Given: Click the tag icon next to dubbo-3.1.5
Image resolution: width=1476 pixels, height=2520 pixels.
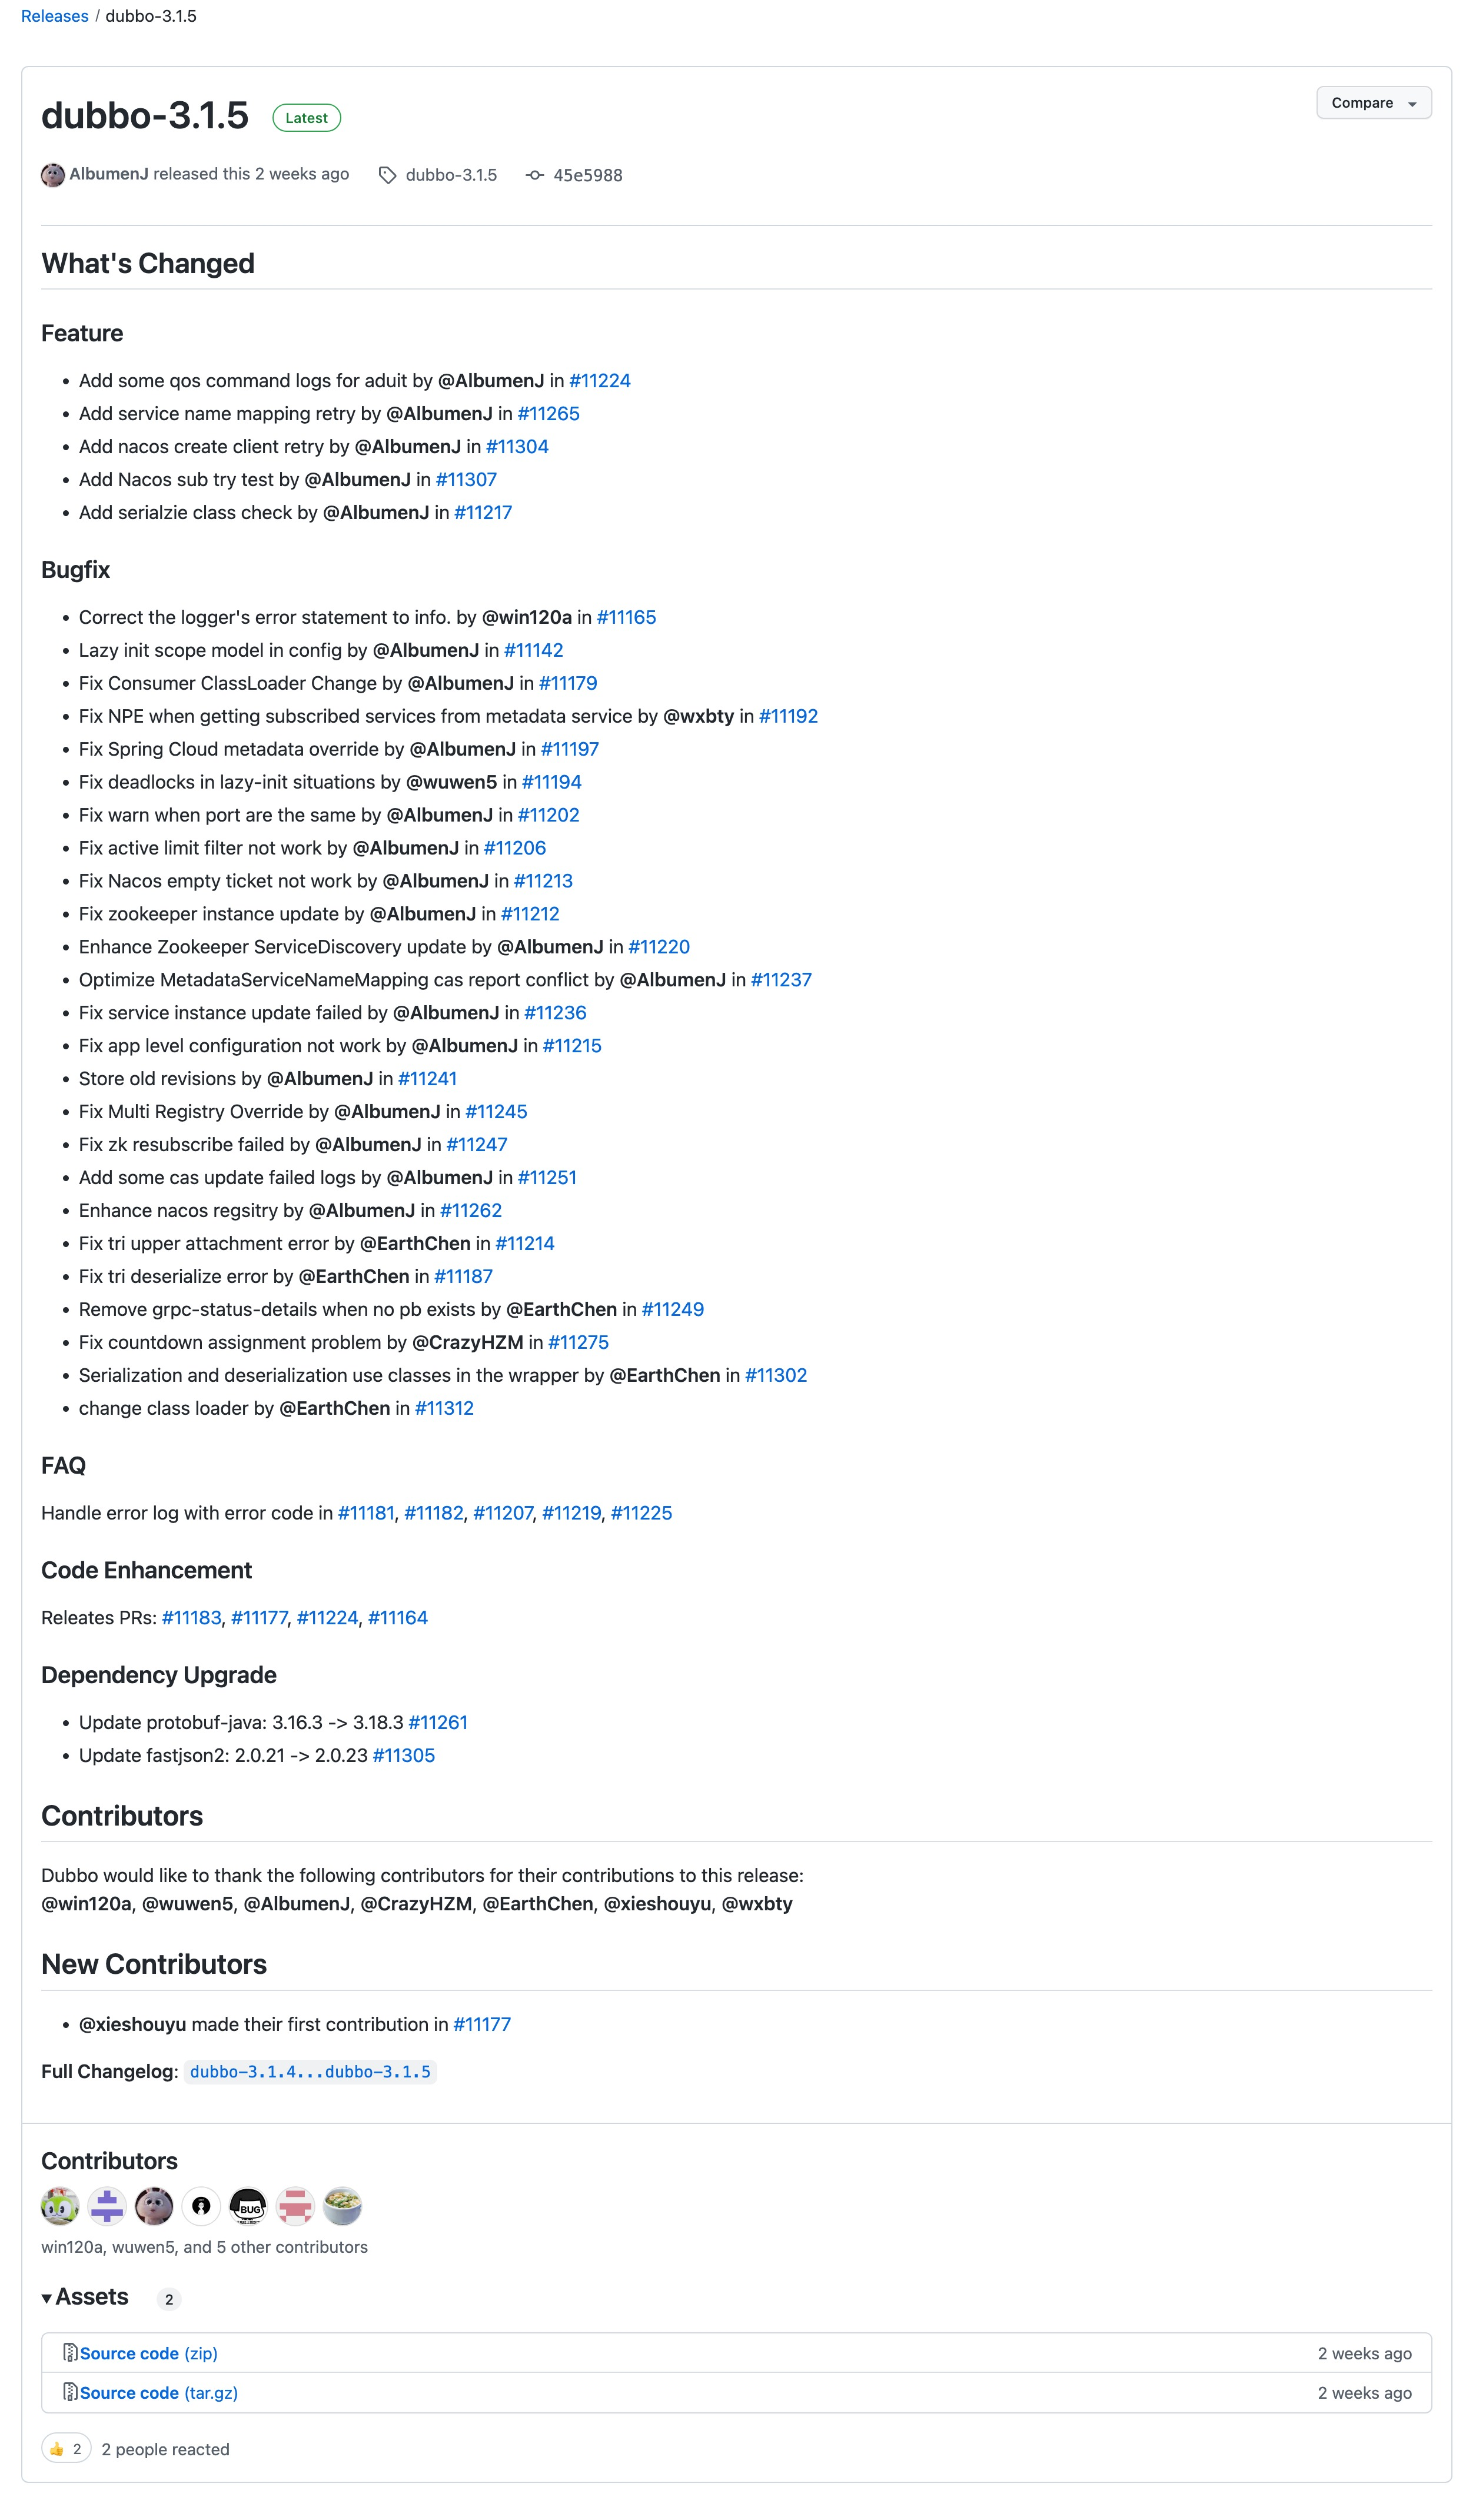Looking at the screenshot, I should tap(387, 174).
